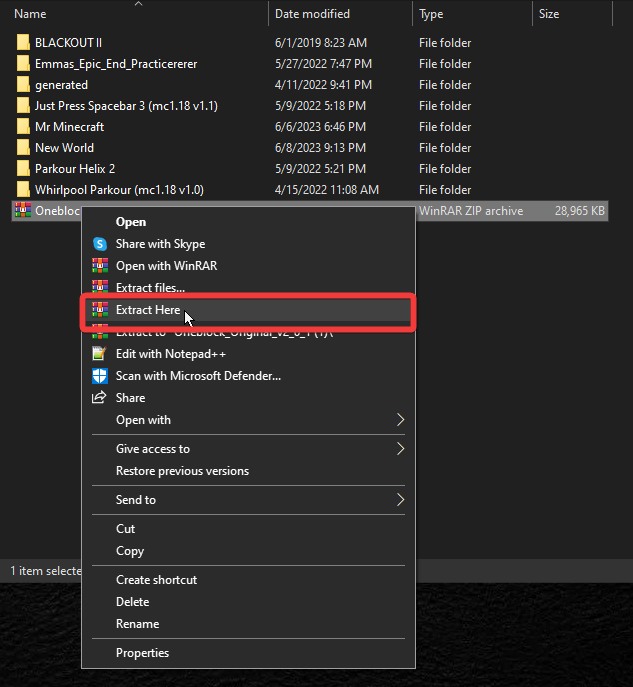Screen dimensions: 633x687
Task: Select the Emmas_Epic_End_Practicererer folder icon
Action: 23,64
